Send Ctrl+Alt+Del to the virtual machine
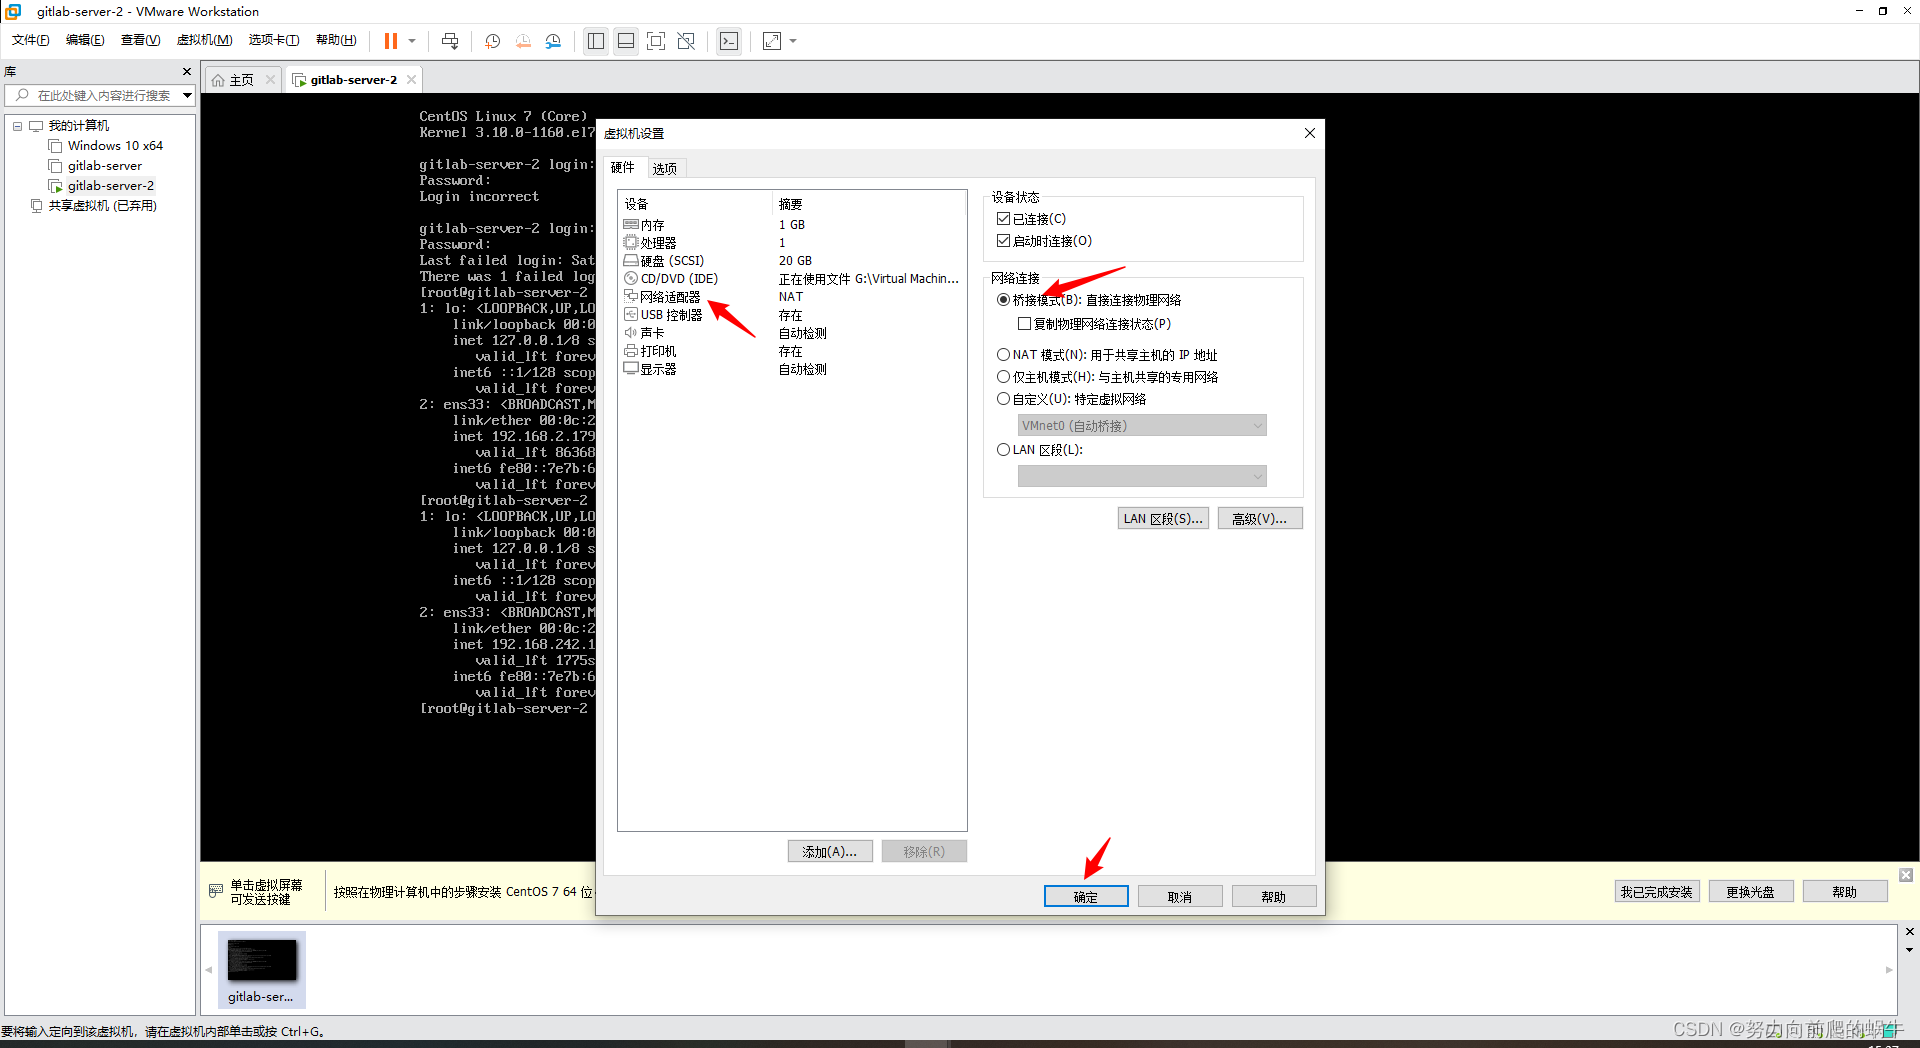Viewport: 1920px width, 1048px height. click(450, 41)
